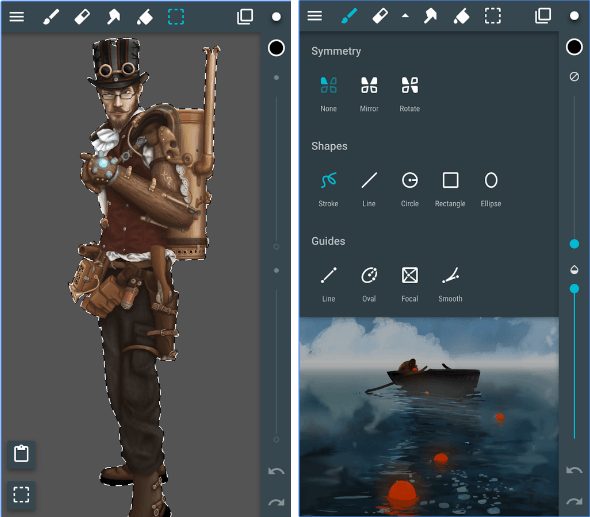This screenshot has height=517, width=590.
Task: Undo the last action in right screen
Action: [574, 470]
